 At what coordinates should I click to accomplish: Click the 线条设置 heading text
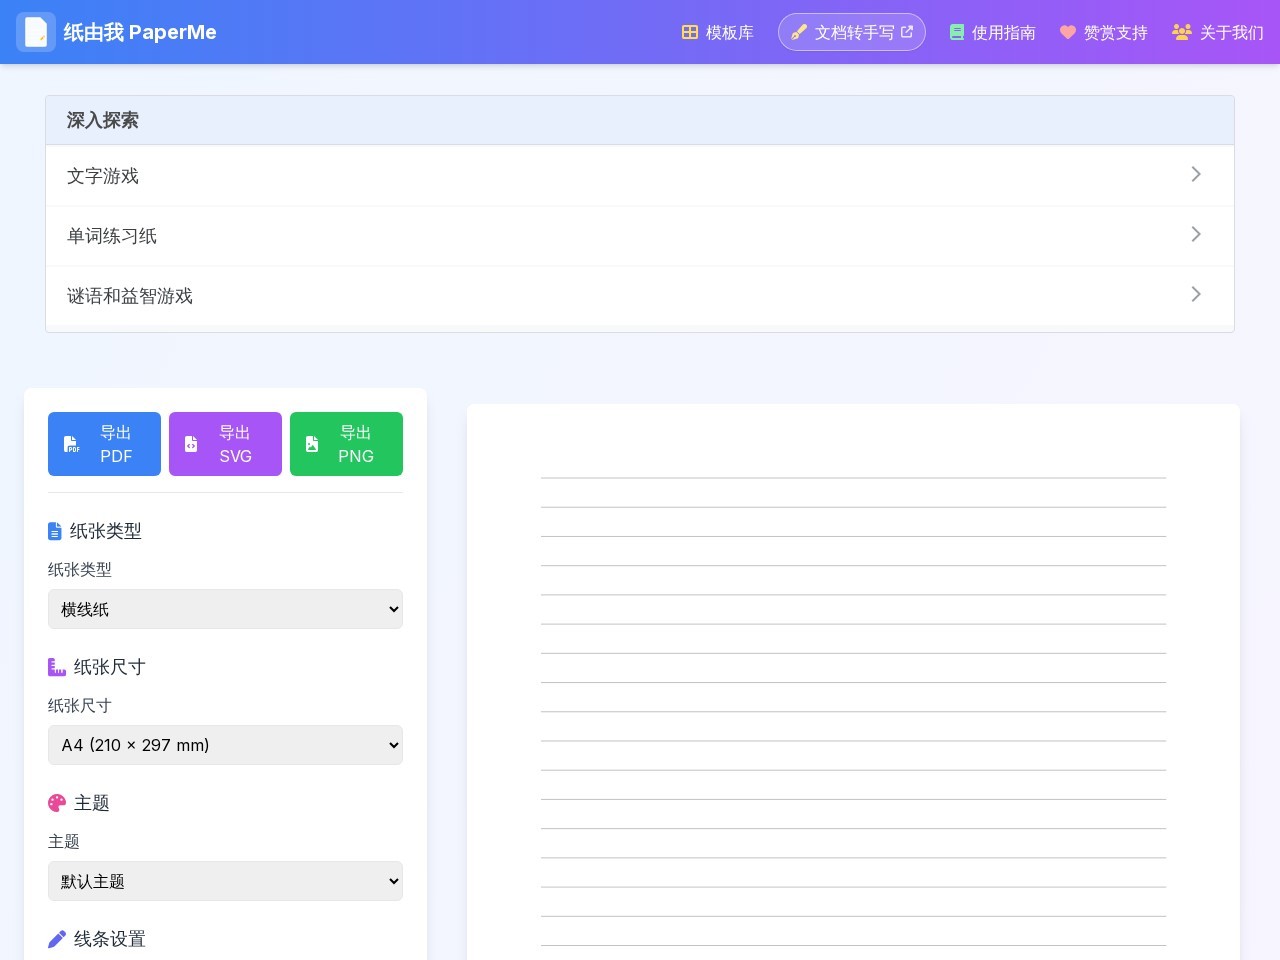point(110,939)
